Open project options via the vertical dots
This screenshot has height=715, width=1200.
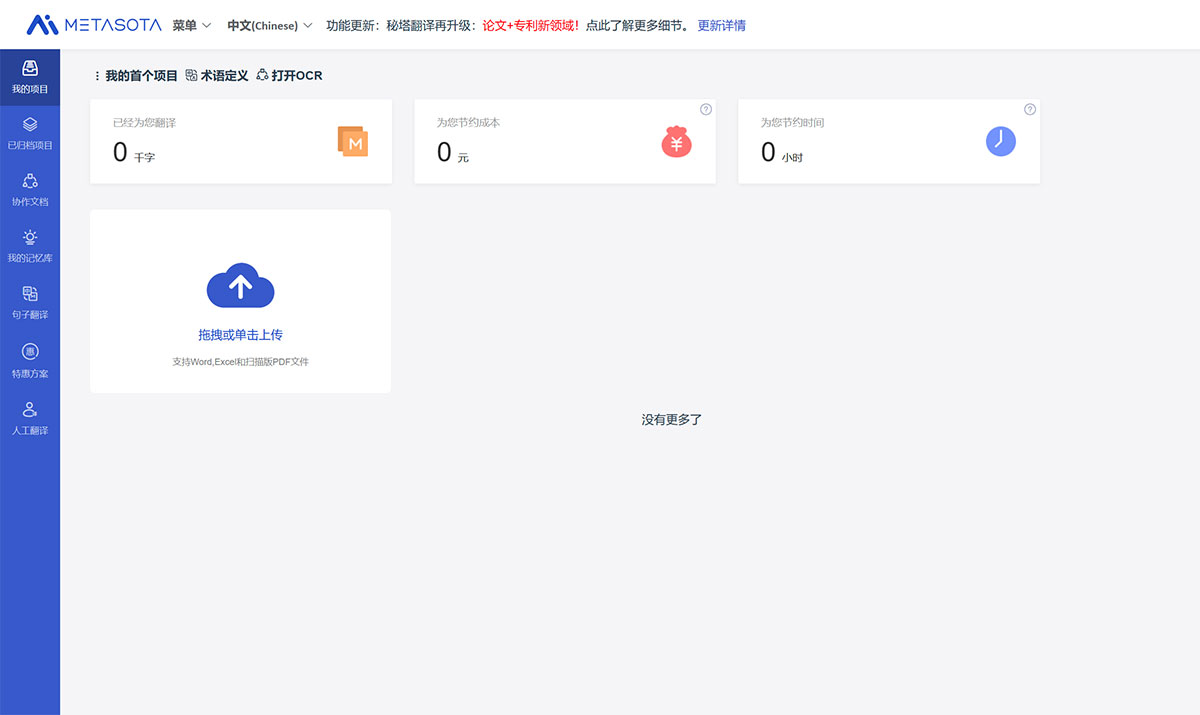click(x=95, y=74)
